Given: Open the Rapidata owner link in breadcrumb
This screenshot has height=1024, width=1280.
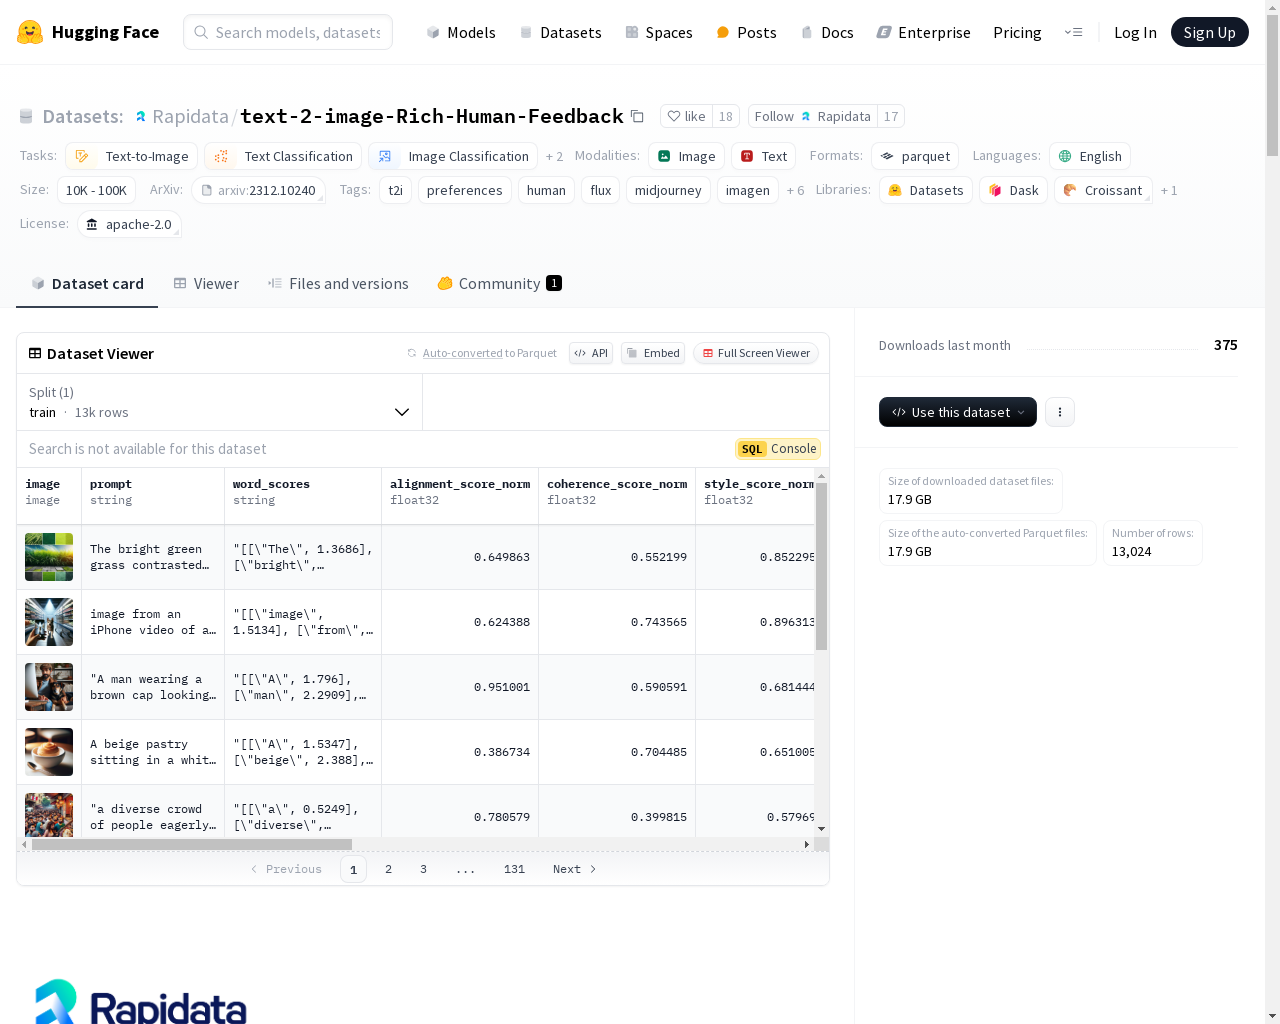Looking at the screenshot, I should pos(190,116).
